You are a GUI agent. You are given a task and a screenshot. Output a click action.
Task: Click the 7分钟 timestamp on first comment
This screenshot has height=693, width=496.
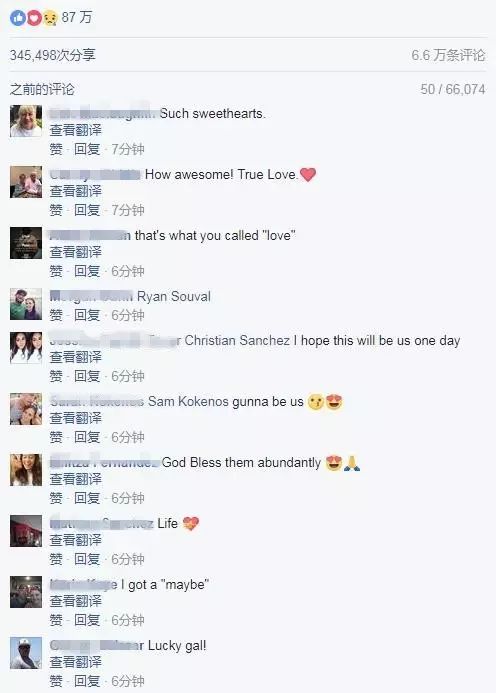point(128,149)
